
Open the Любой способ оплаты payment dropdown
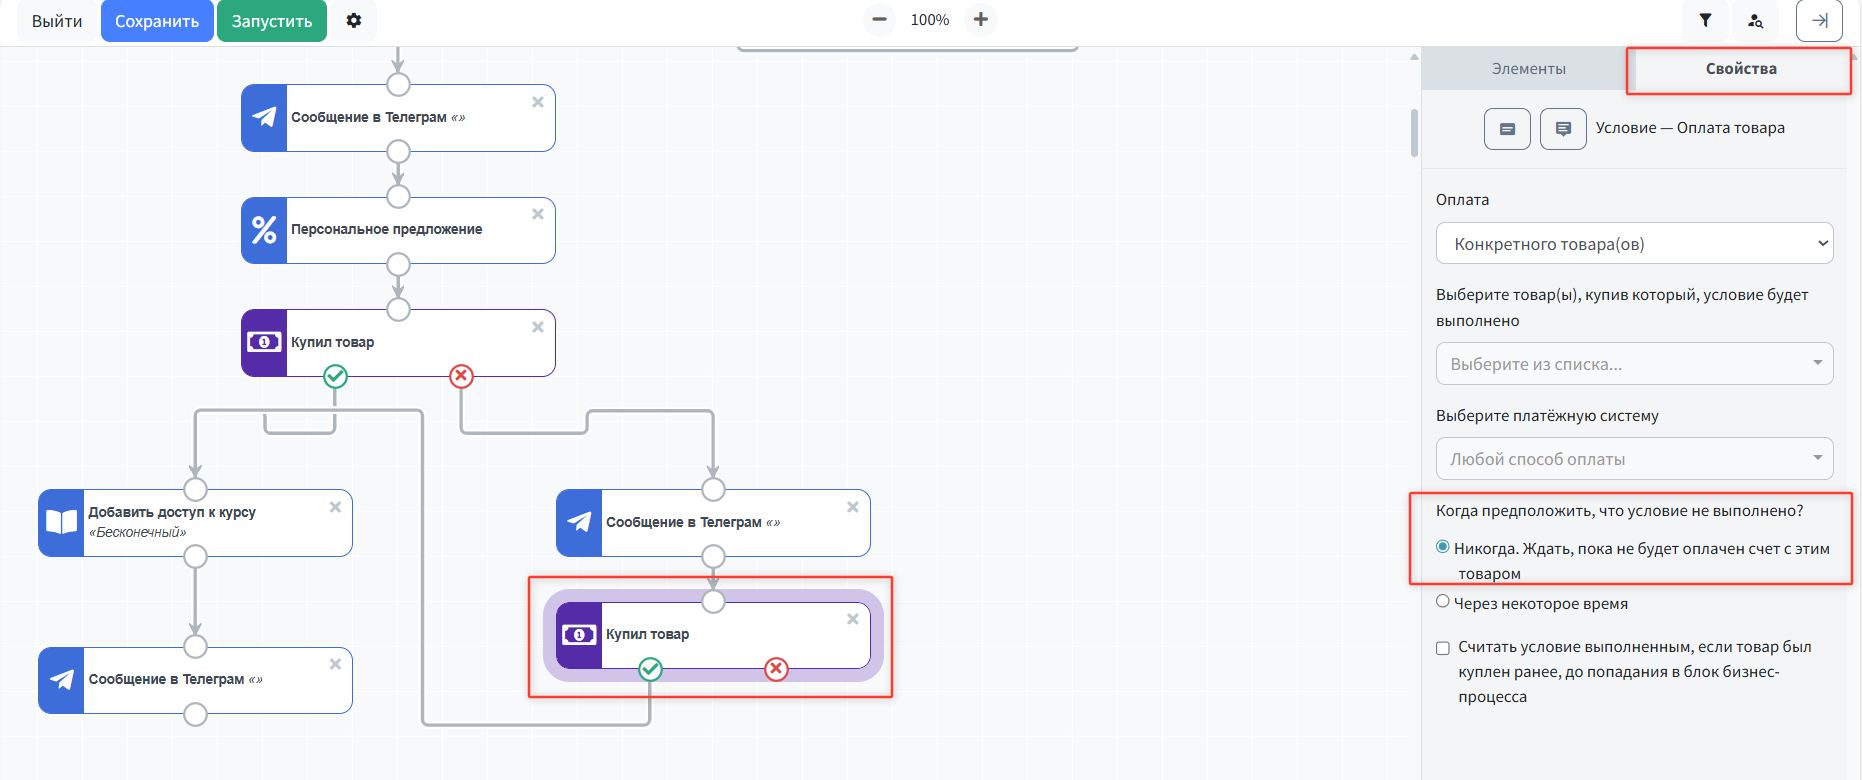(x=1634, y=459)
